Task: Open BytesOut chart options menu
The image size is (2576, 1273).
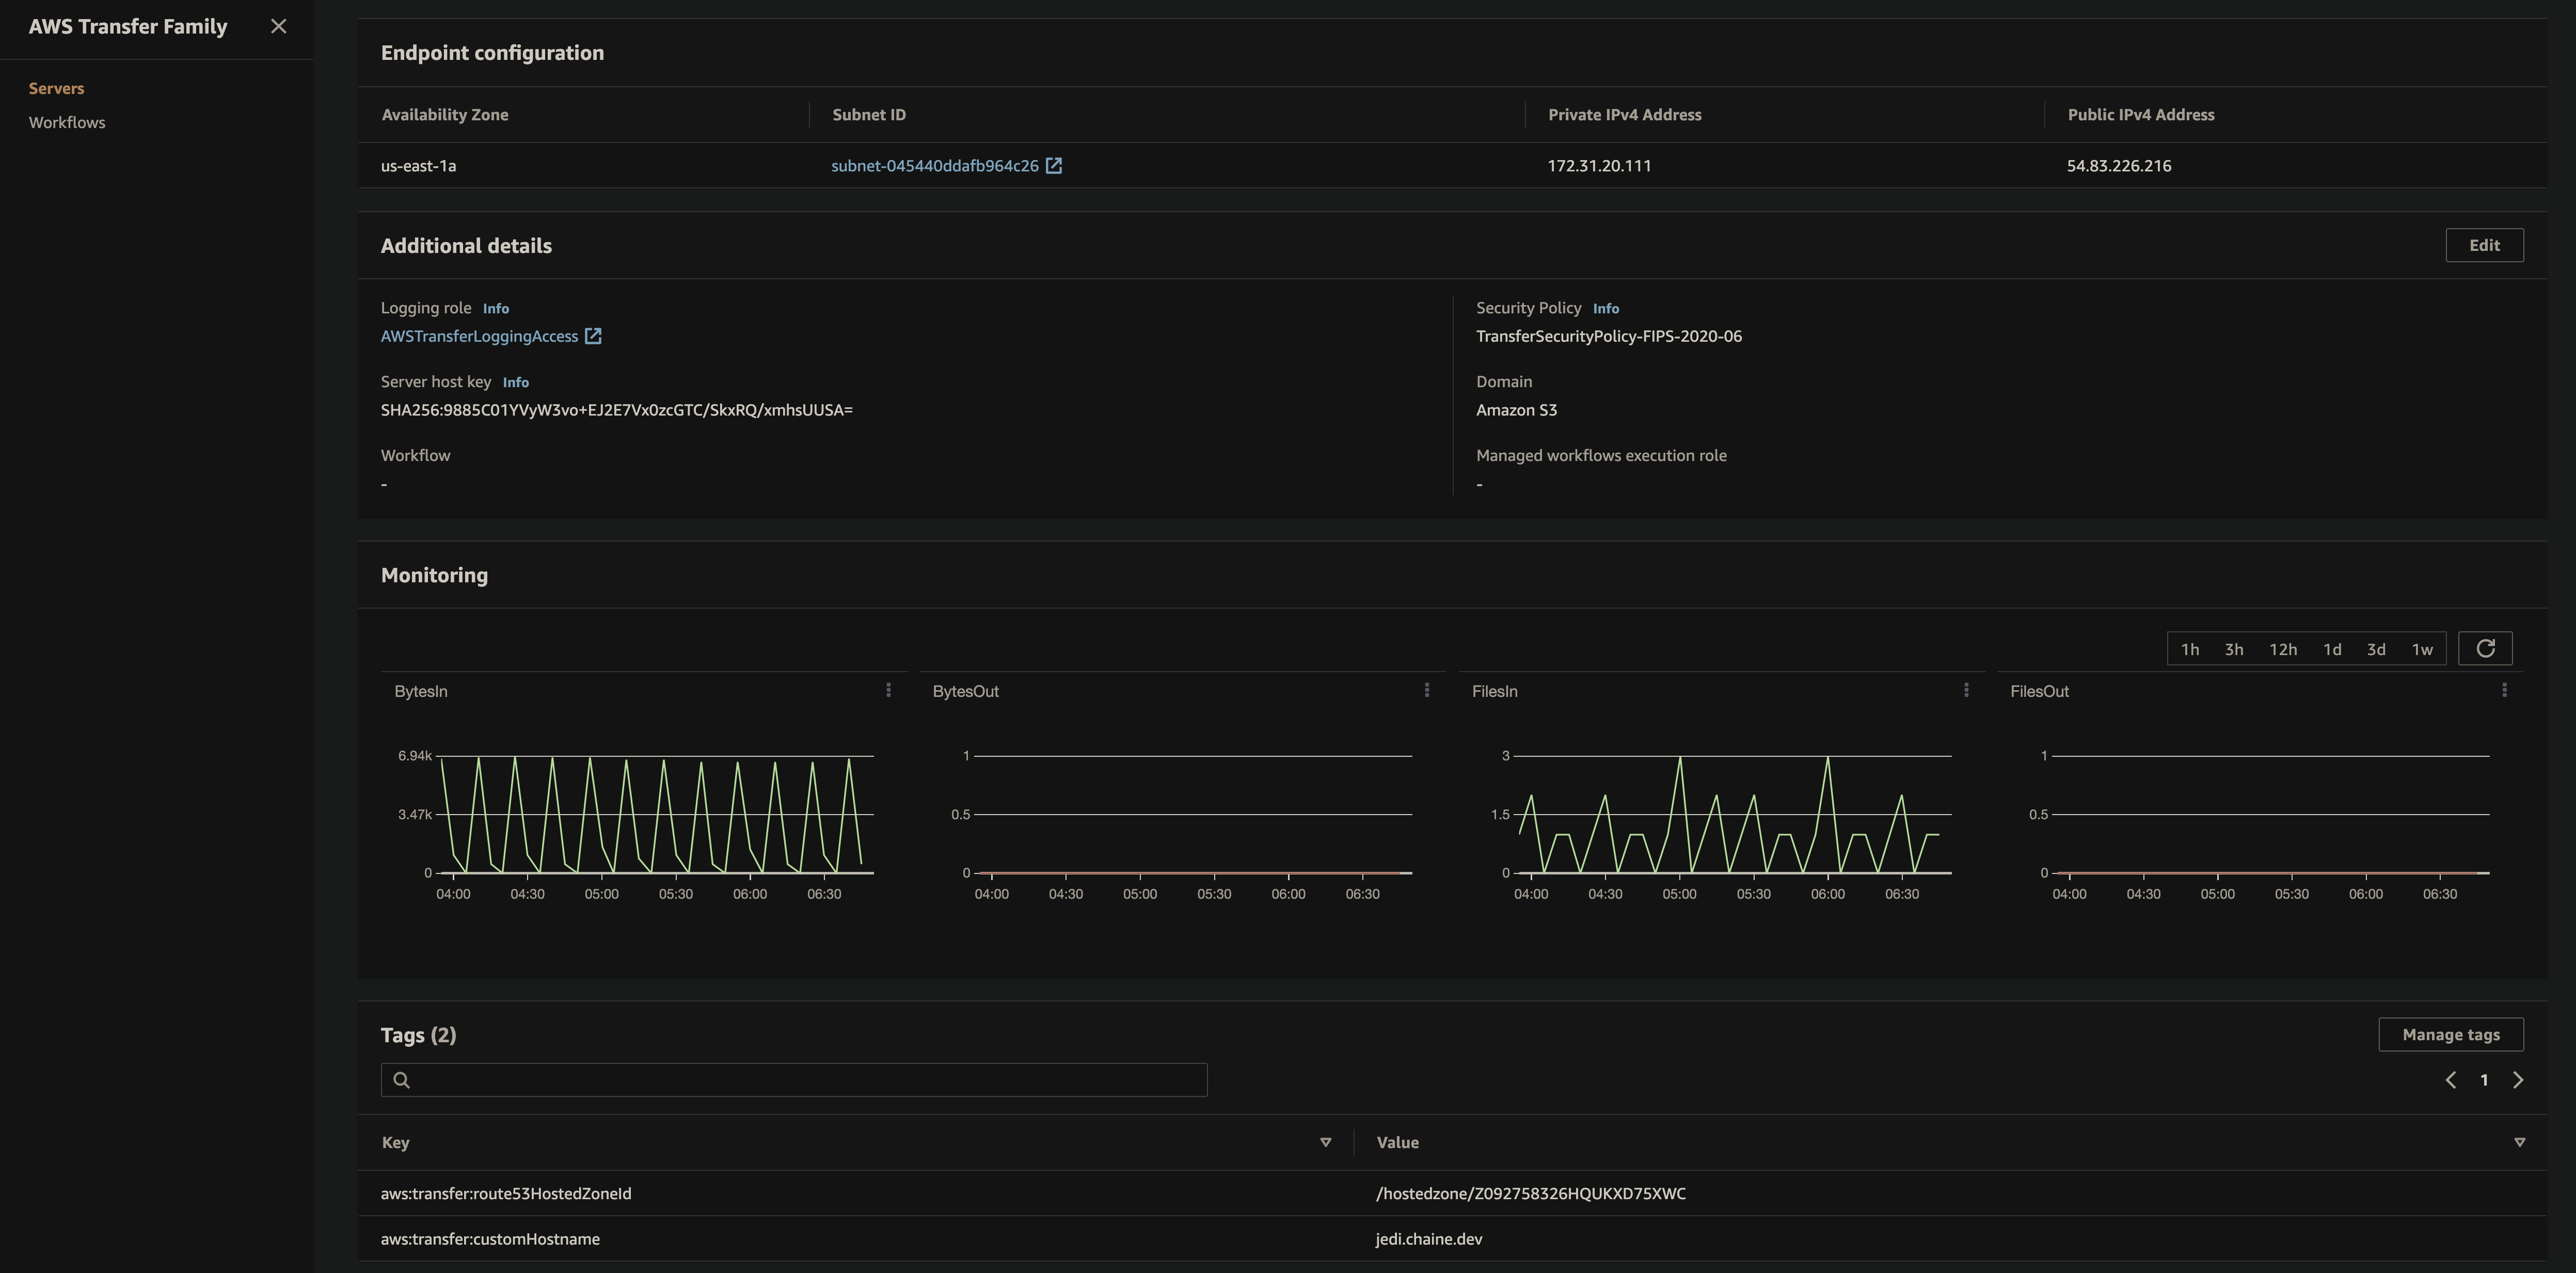Action: point(1427,690)
